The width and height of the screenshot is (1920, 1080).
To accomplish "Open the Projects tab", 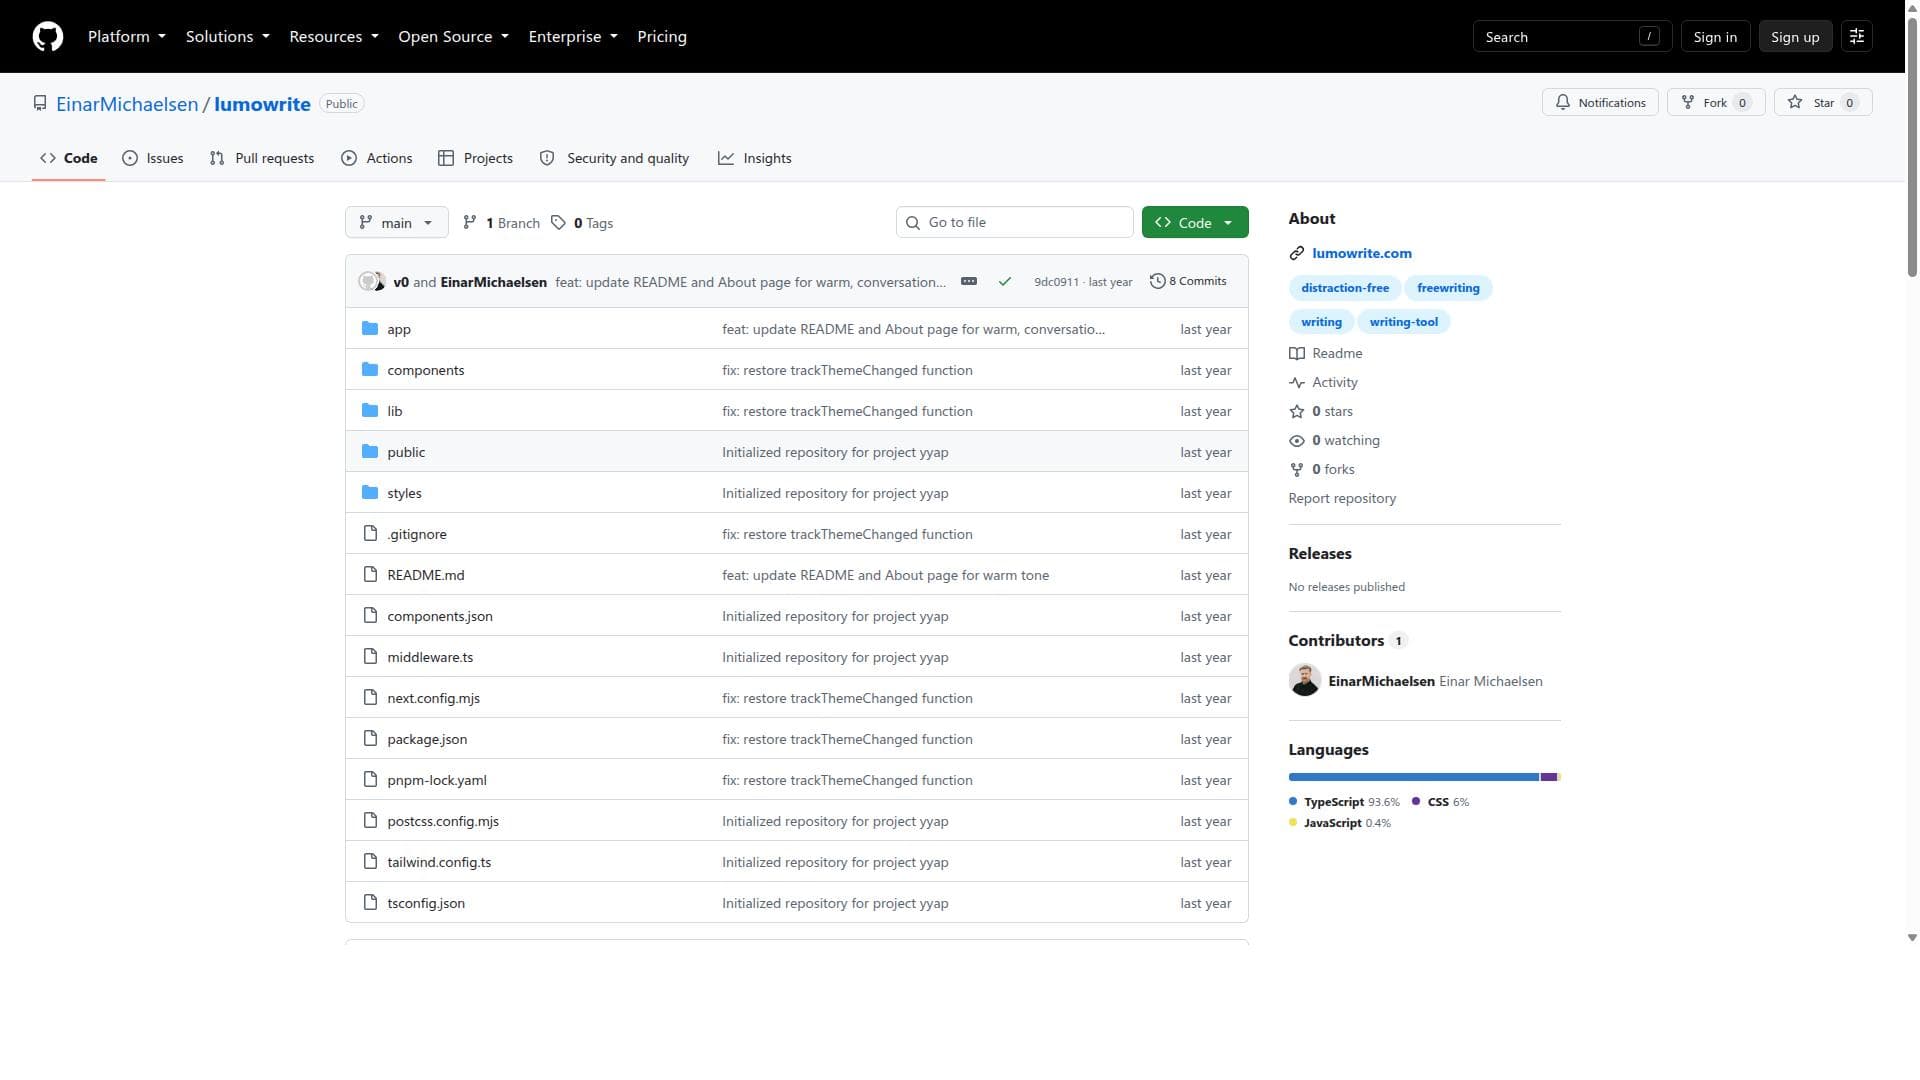I will click(x=476, y=158).
